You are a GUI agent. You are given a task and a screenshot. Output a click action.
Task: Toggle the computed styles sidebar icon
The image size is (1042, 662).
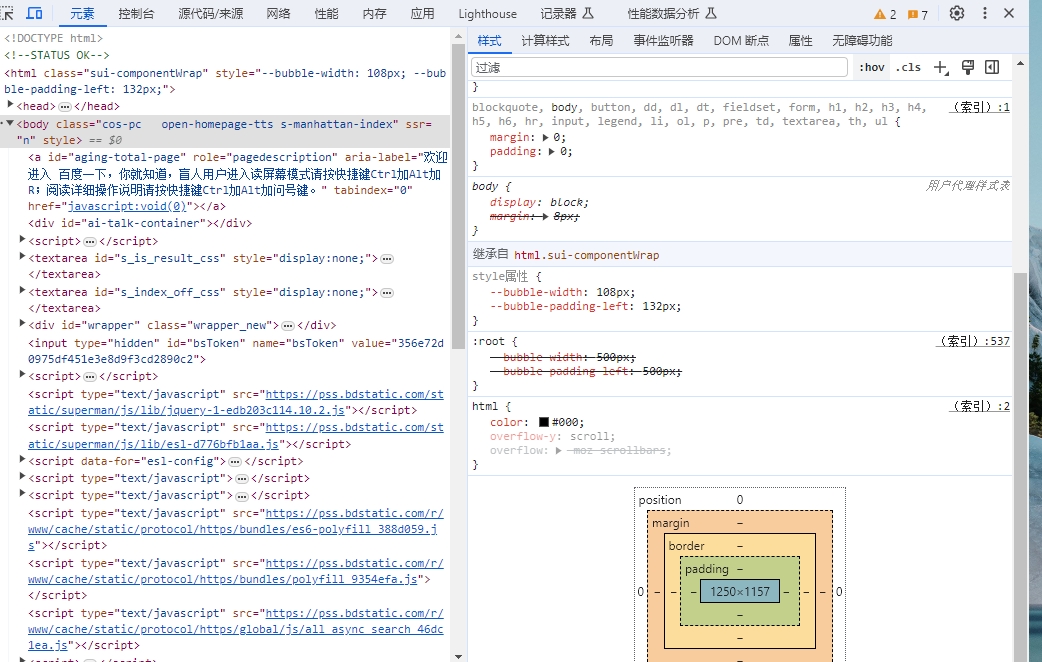tap(992, 67)
